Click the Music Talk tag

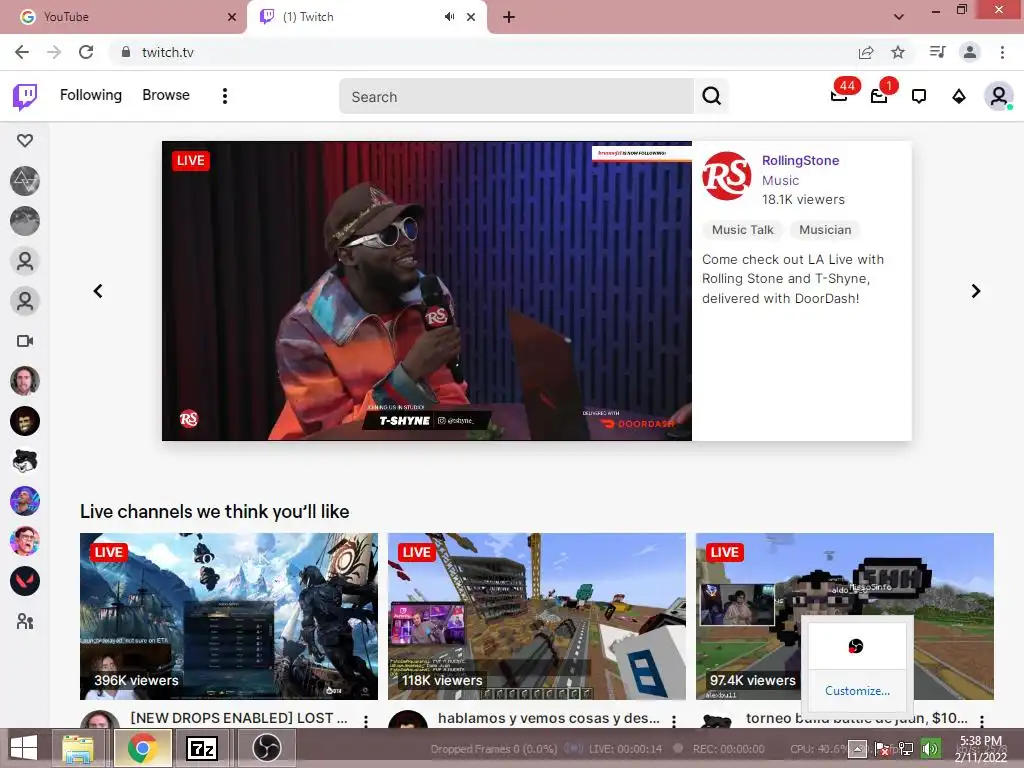(743, 230)
